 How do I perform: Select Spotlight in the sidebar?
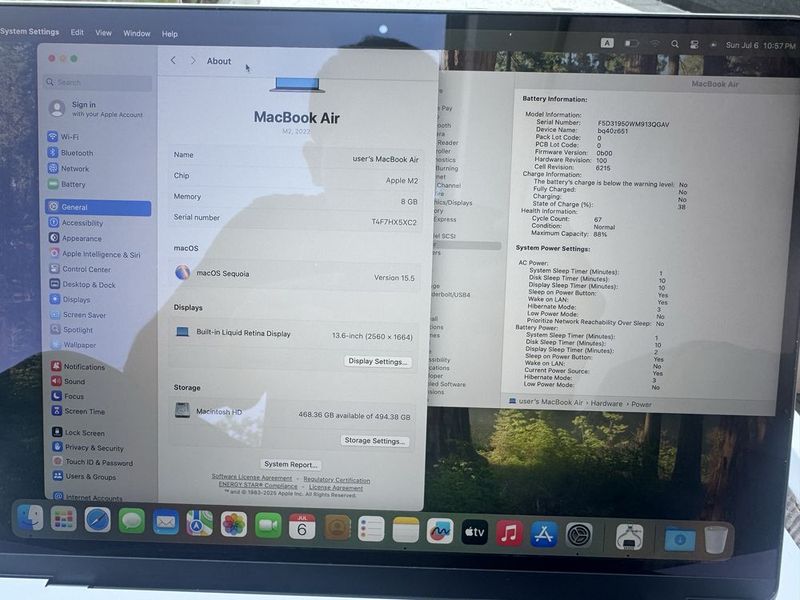coord(72,330)
